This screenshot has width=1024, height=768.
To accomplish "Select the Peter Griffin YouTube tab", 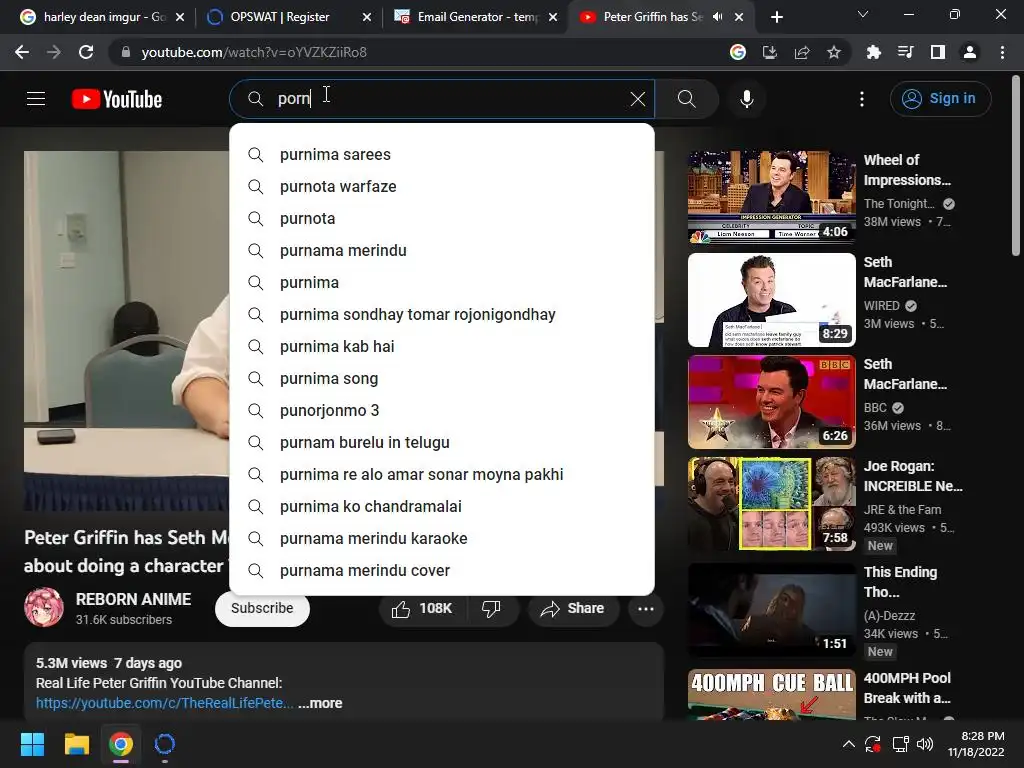I will [643, 17].
